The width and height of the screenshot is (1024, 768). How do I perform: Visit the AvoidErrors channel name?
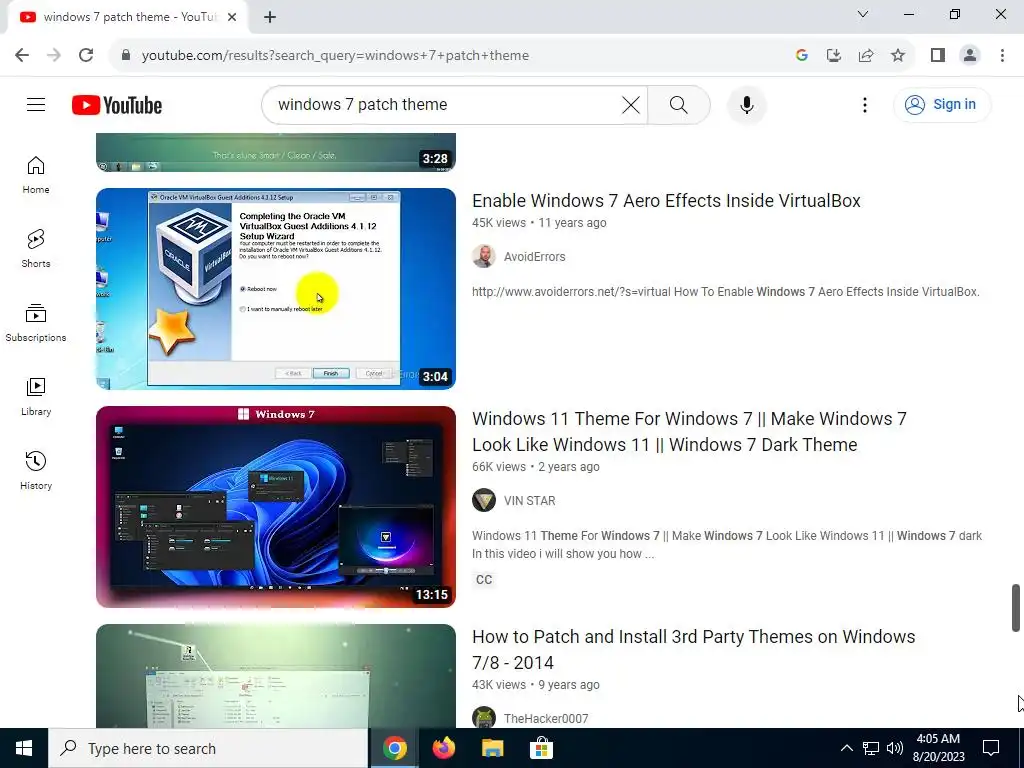pyautogui.click(x=534, y=257)
